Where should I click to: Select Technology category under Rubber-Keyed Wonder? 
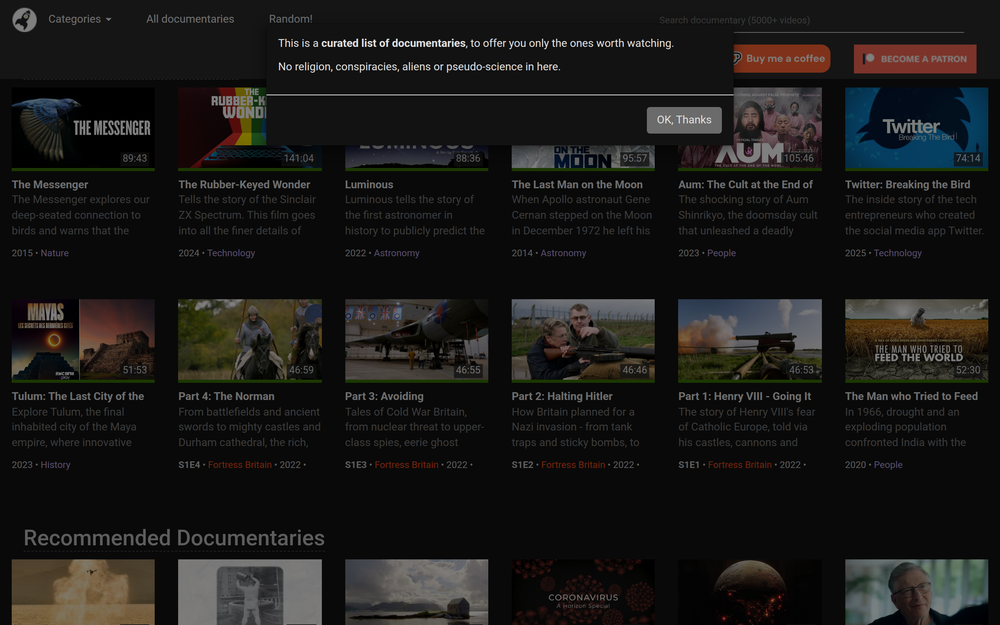point(231,253)
